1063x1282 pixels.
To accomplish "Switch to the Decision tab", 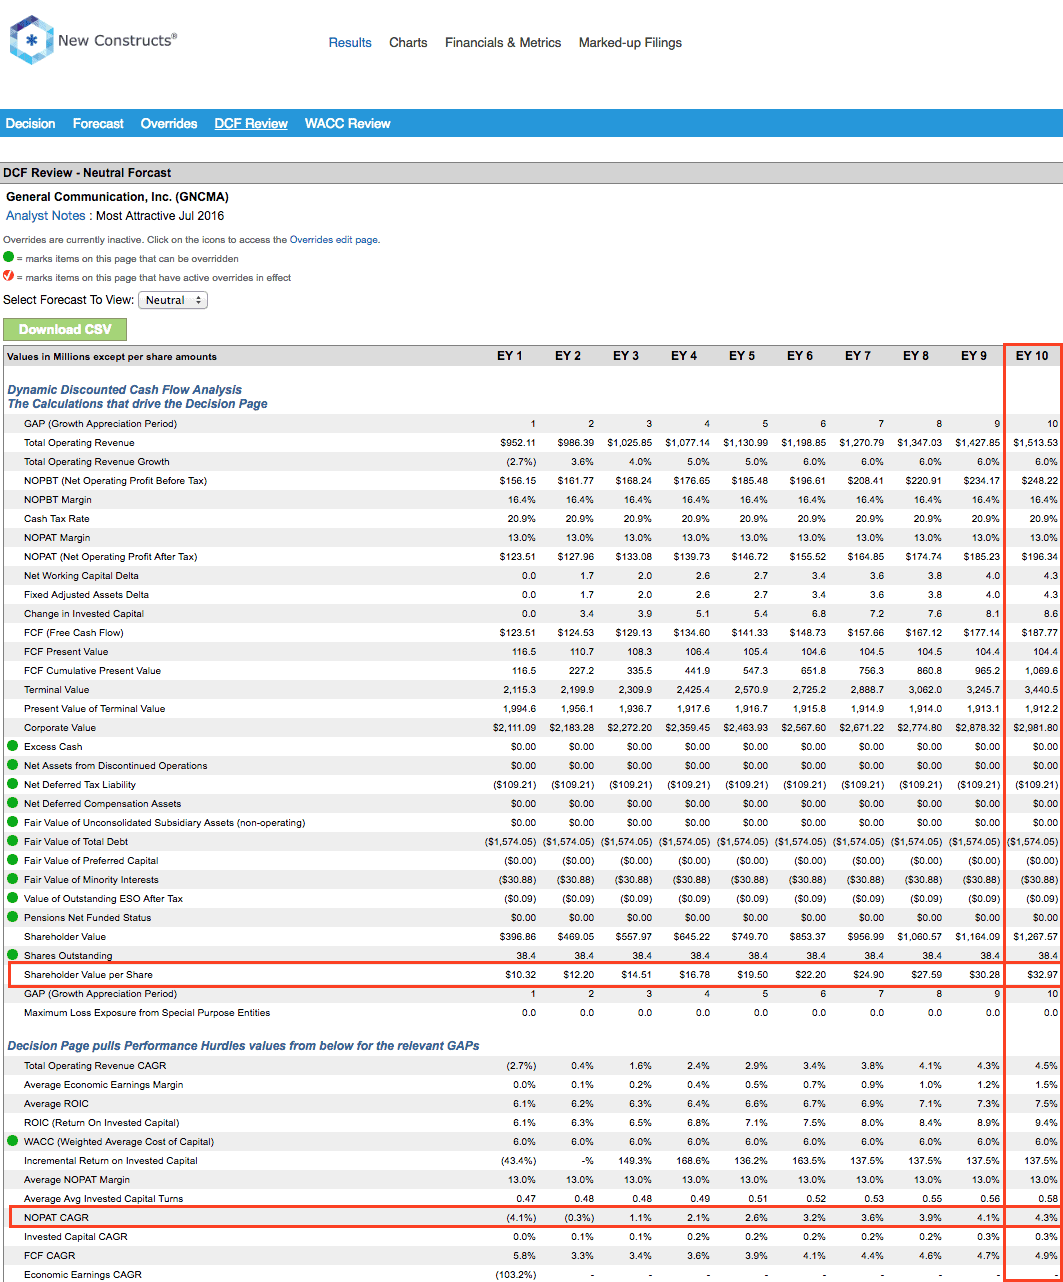I will [31, 124].
